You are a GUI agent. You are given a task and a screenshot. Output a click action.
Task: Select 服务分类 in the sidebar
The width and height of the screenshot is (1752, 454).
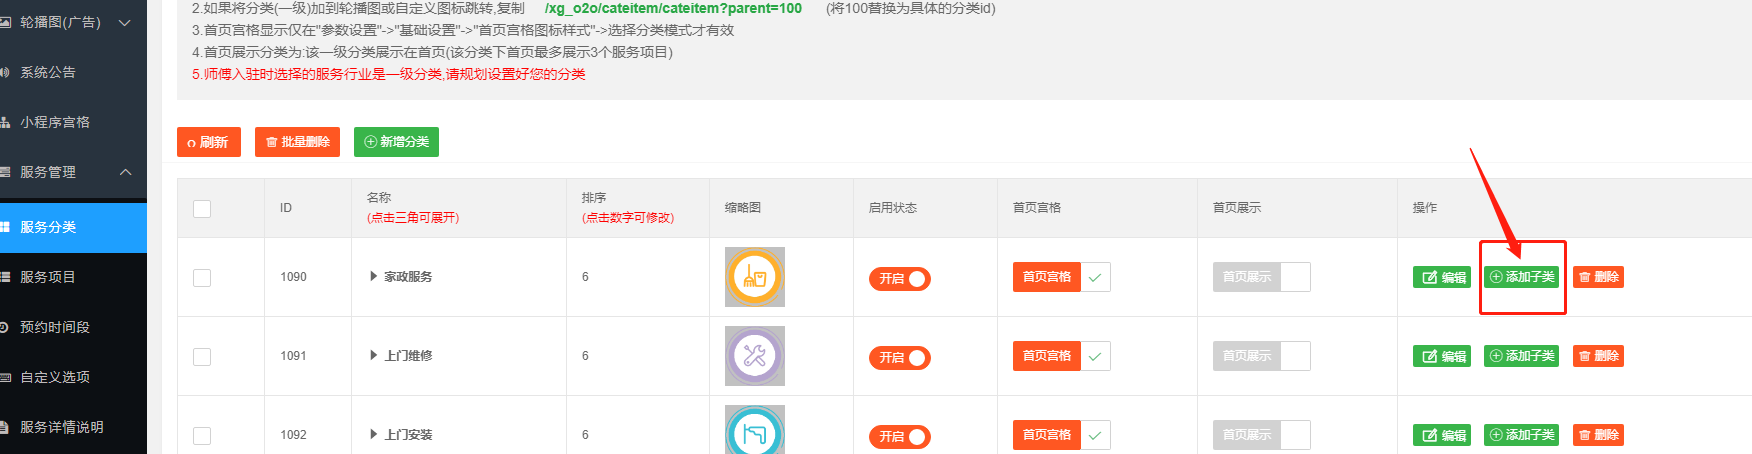(73, 227)
